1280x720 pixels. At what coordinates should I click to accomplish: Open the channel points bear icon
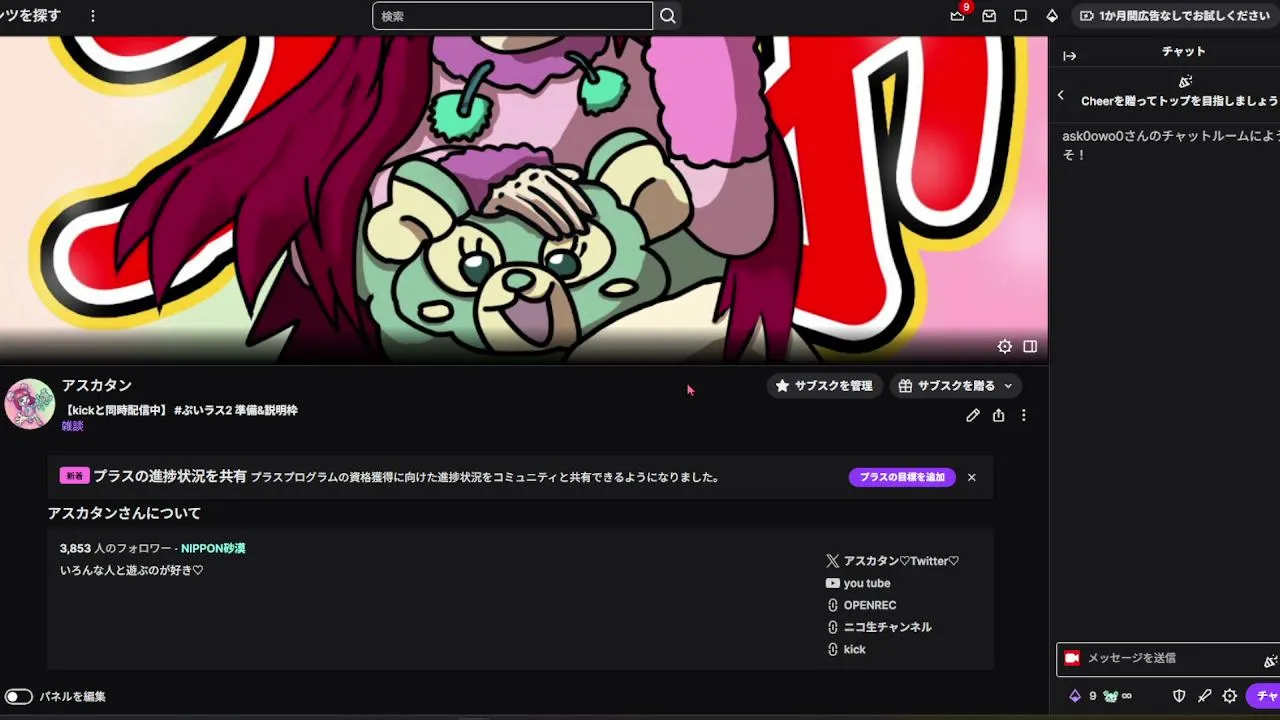click(1110, 696)
